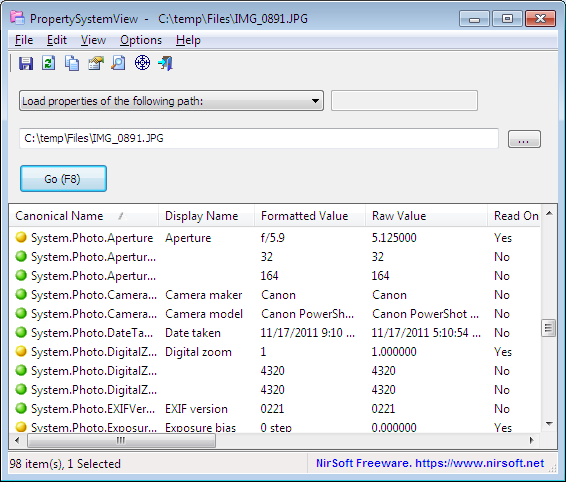
Task: Click the Exit door toolbar icon
Action: pyautogui.click(x=166, y=63)
